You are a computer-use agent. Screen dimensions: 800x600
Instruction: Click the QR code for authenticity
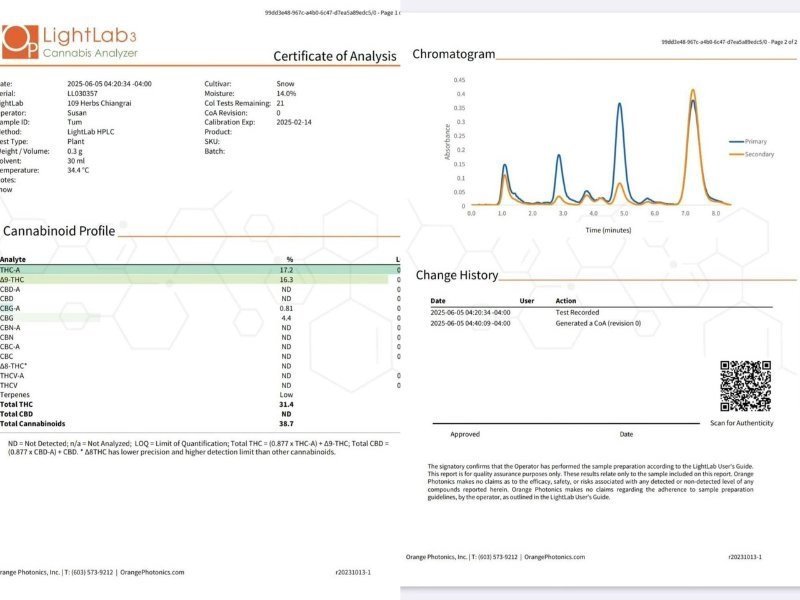pyautogui.click(x=745, y=386)
